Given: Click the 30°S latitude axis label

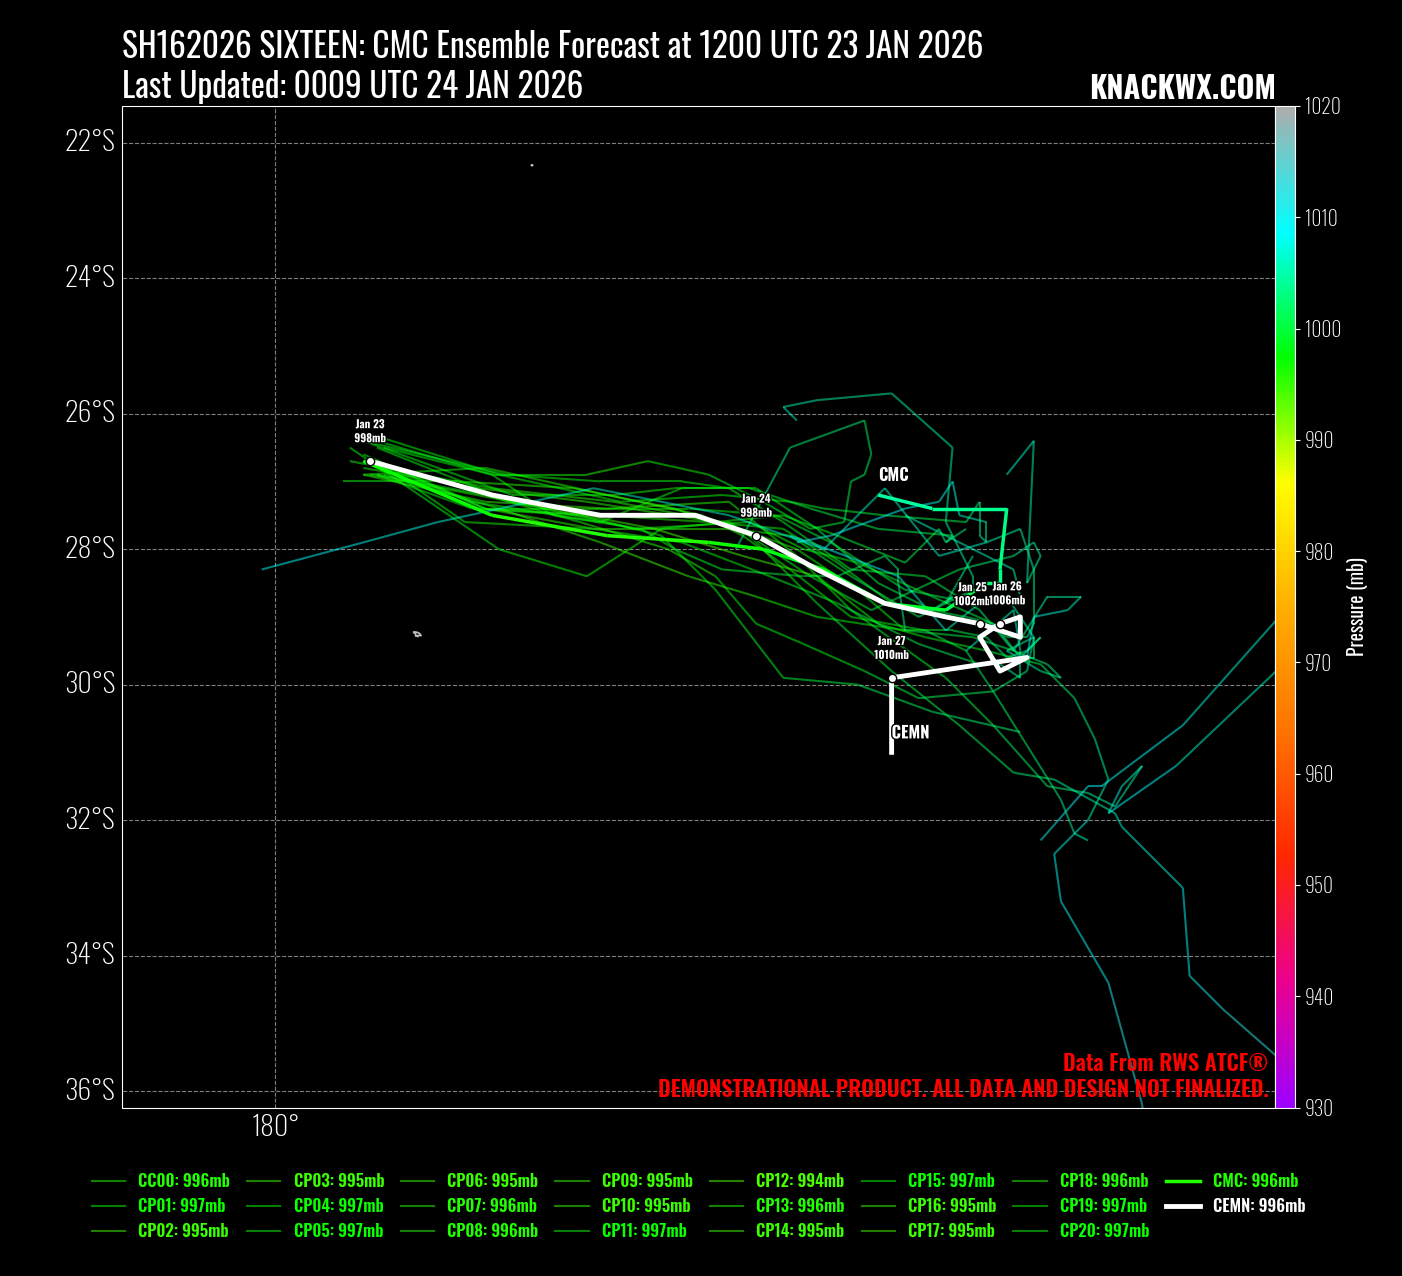Looking at the screenshot, I should 90,684.
